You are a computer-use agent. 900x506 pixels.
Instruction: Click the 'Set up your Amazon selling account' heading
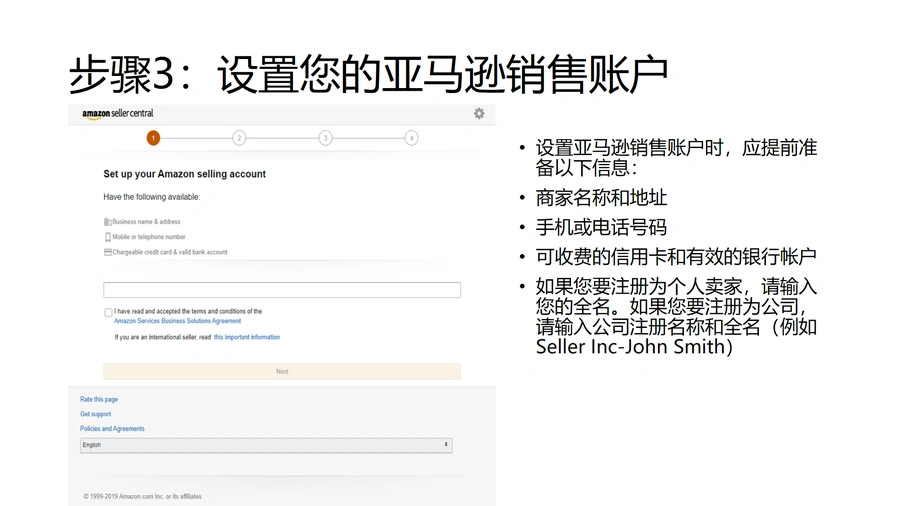tap(184, 174)
